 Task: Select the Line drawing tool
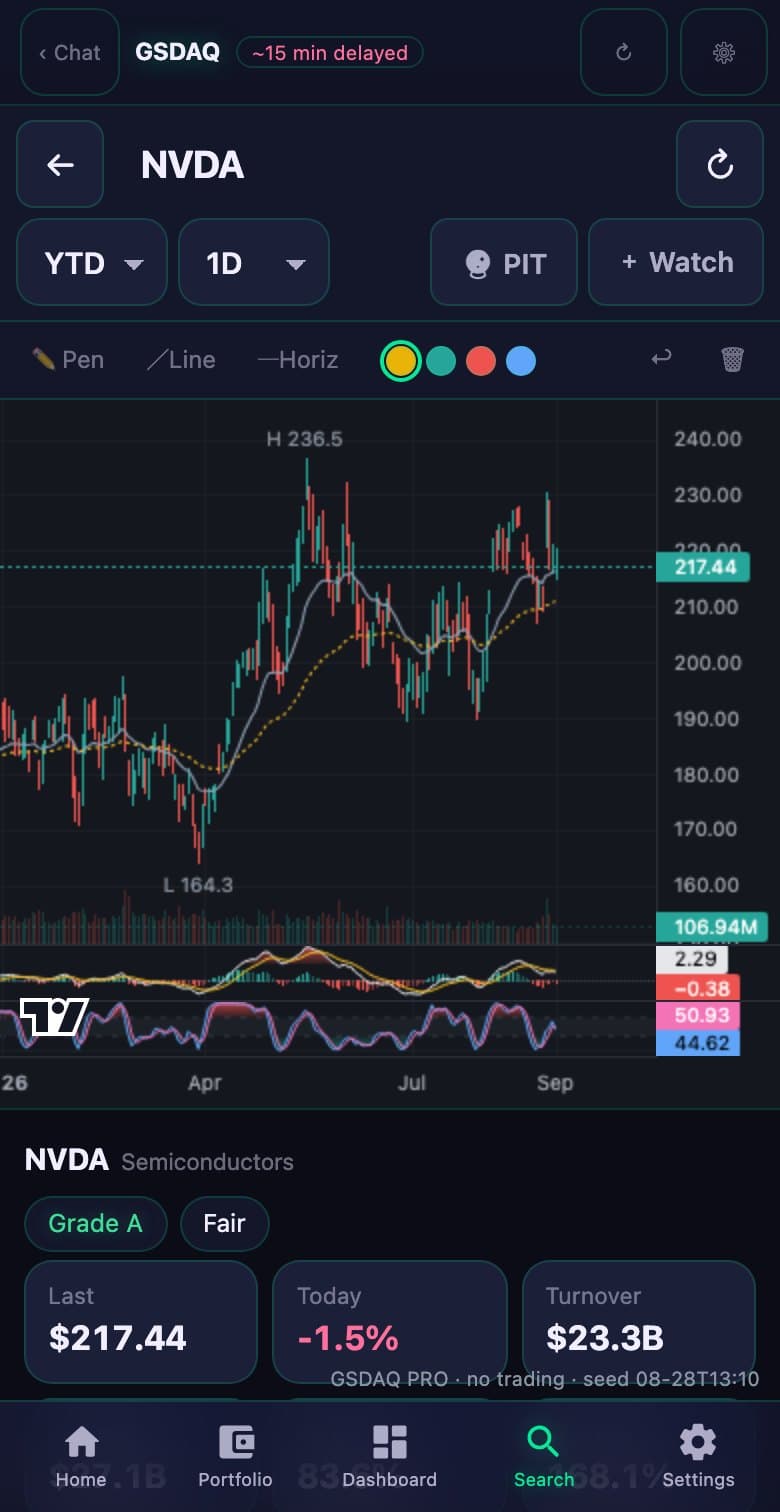181,360
